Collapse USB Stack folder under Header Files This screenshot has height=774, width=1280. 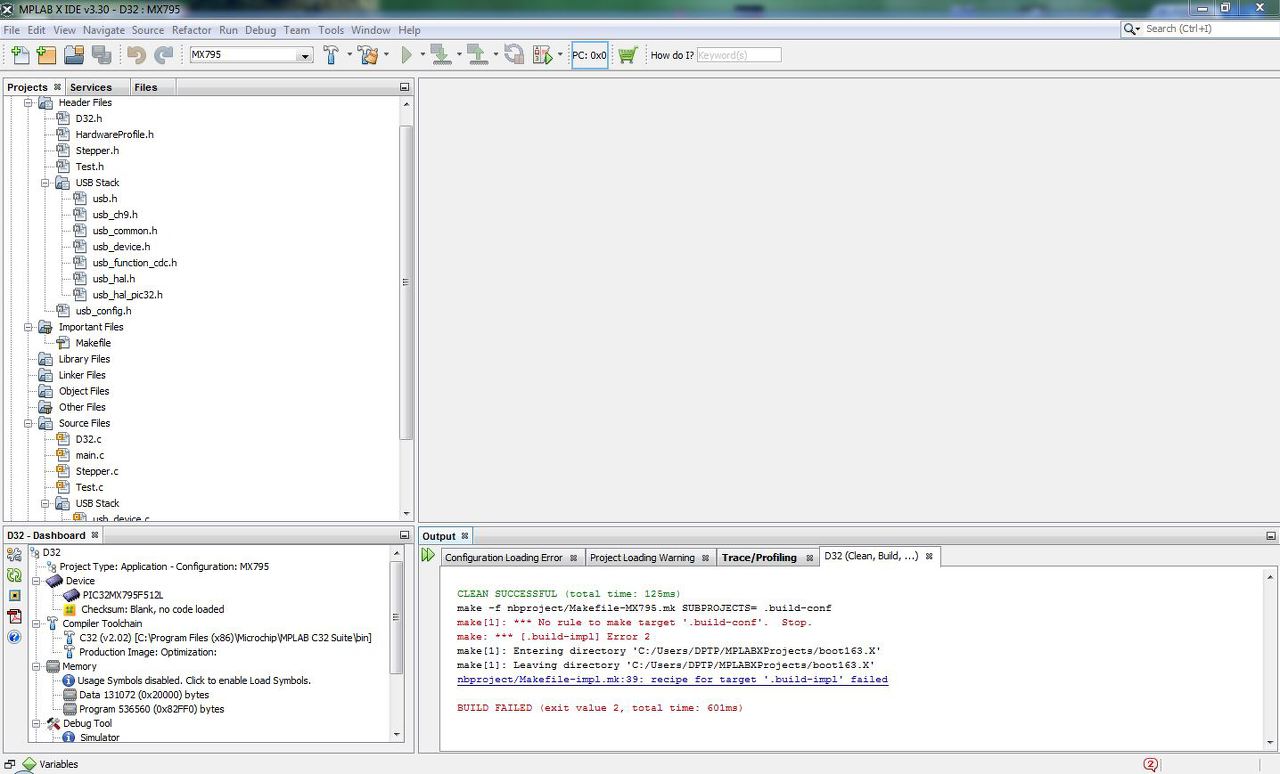tap(46, 183)
